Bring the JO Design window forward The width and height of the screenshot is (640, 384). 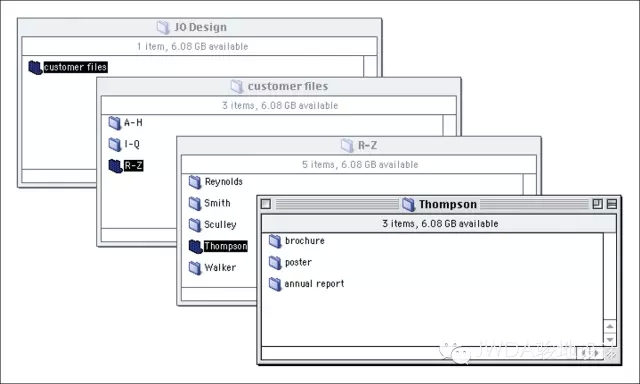[x=200, y=27]
